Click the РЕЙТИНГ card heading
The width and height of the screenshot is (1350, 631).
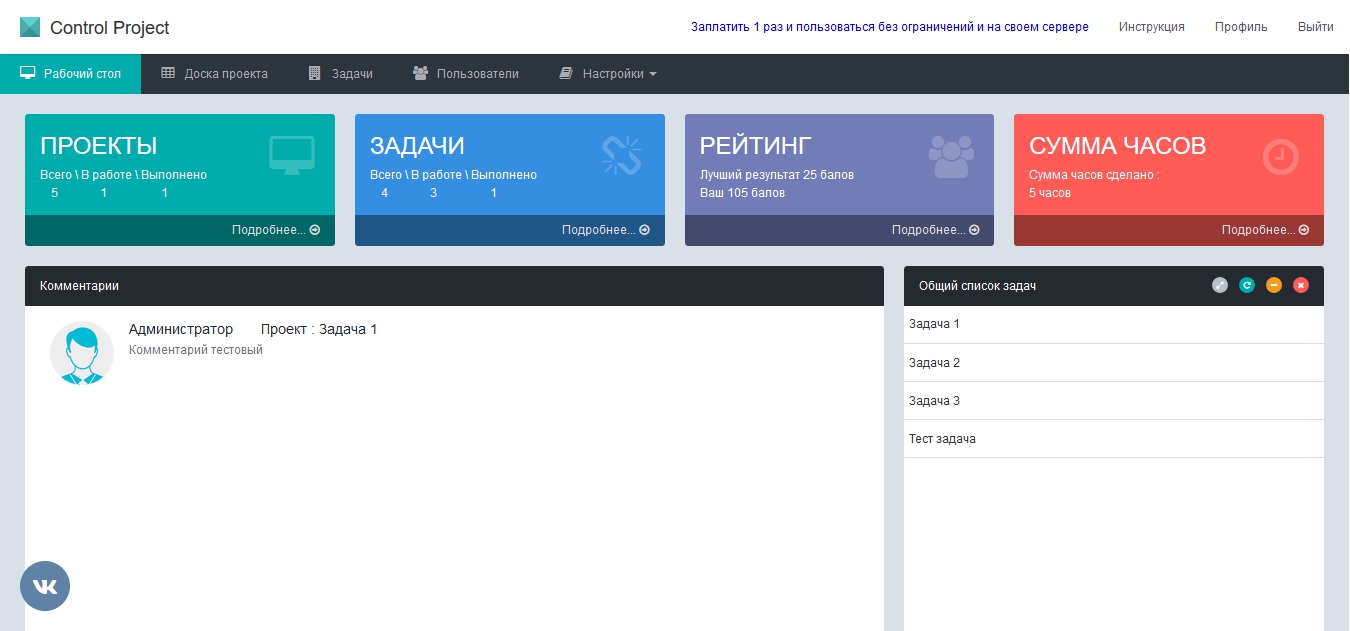coord(756,146)
